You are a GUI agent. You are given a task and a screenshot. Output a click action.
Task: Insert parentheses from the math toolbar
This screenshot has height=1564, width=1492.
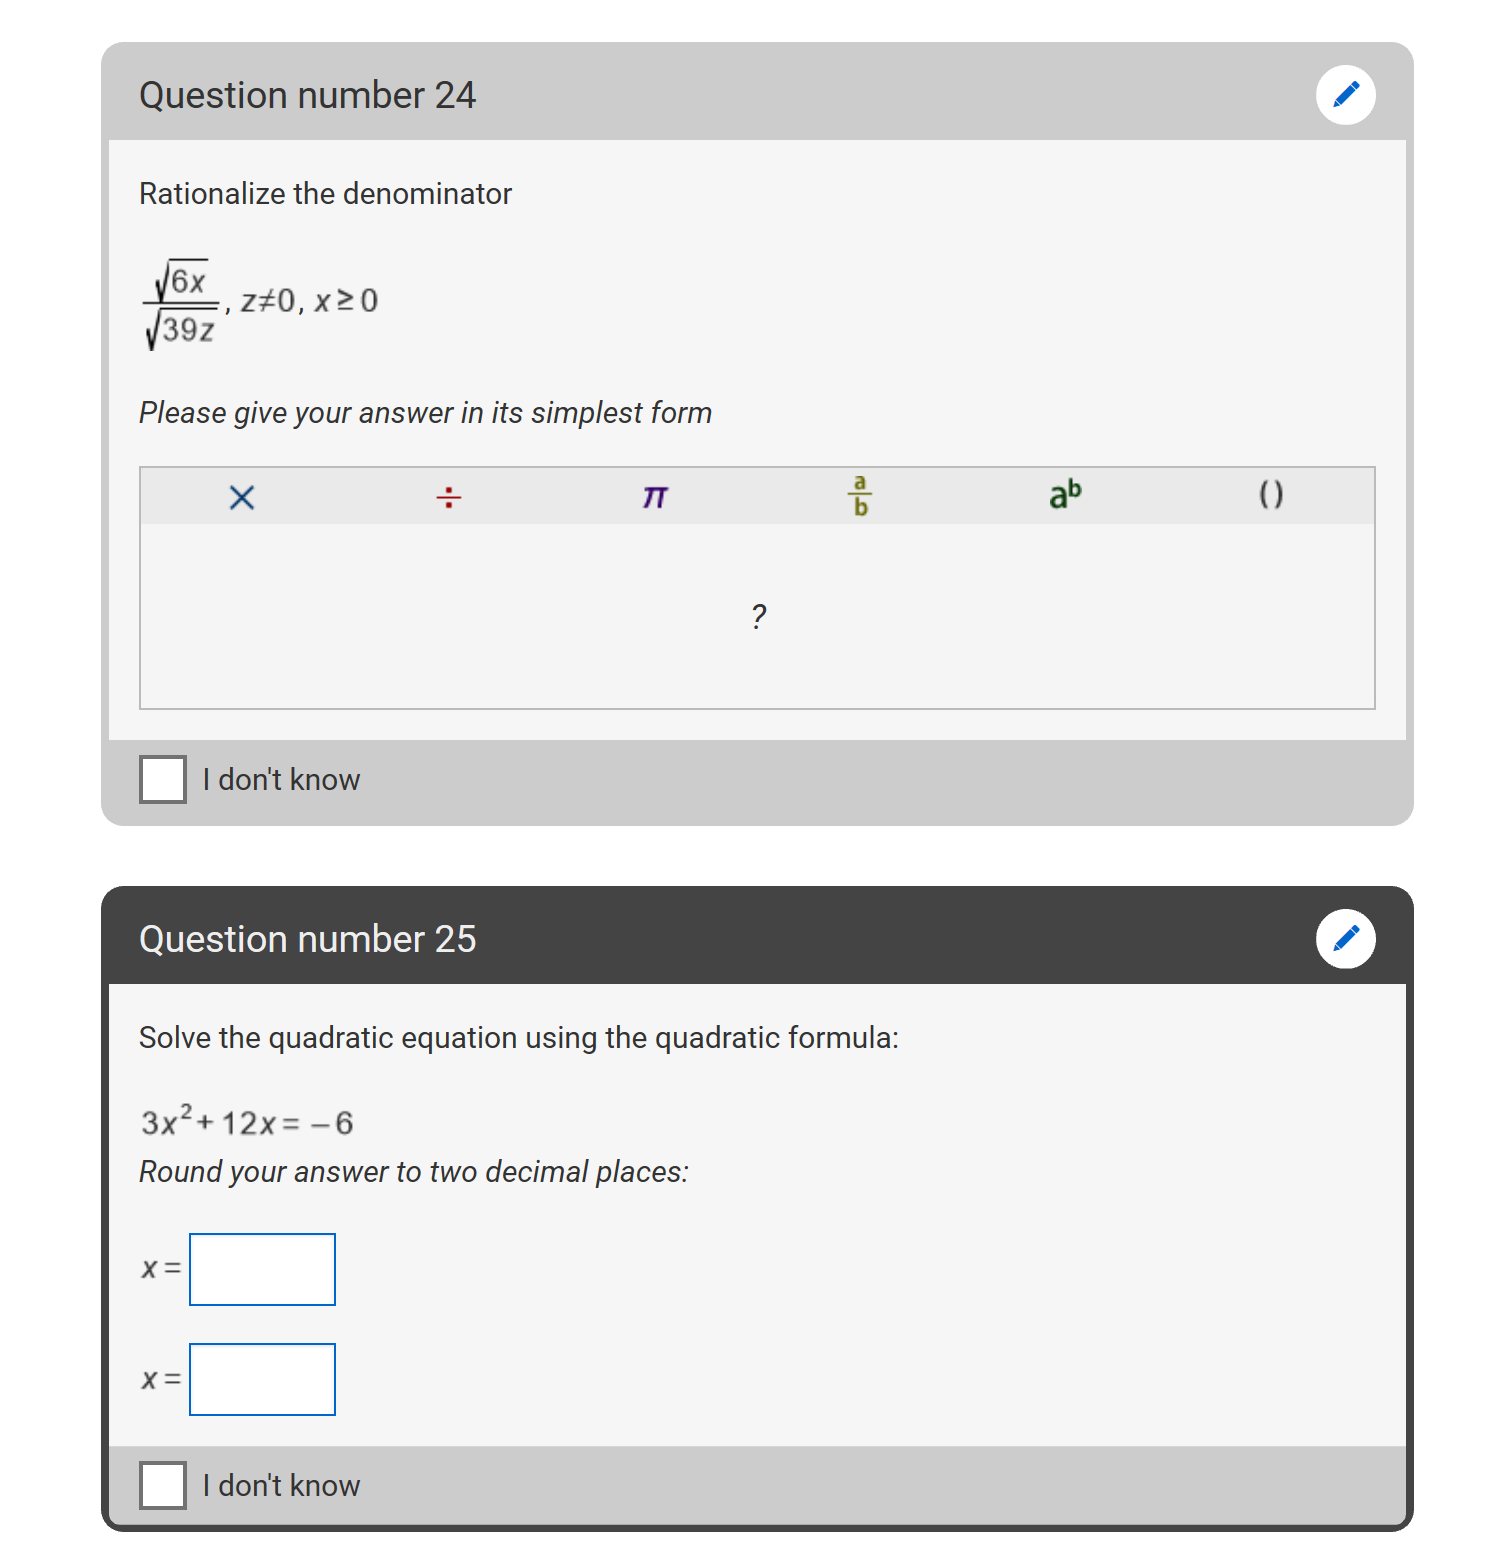coord(1271,494)
